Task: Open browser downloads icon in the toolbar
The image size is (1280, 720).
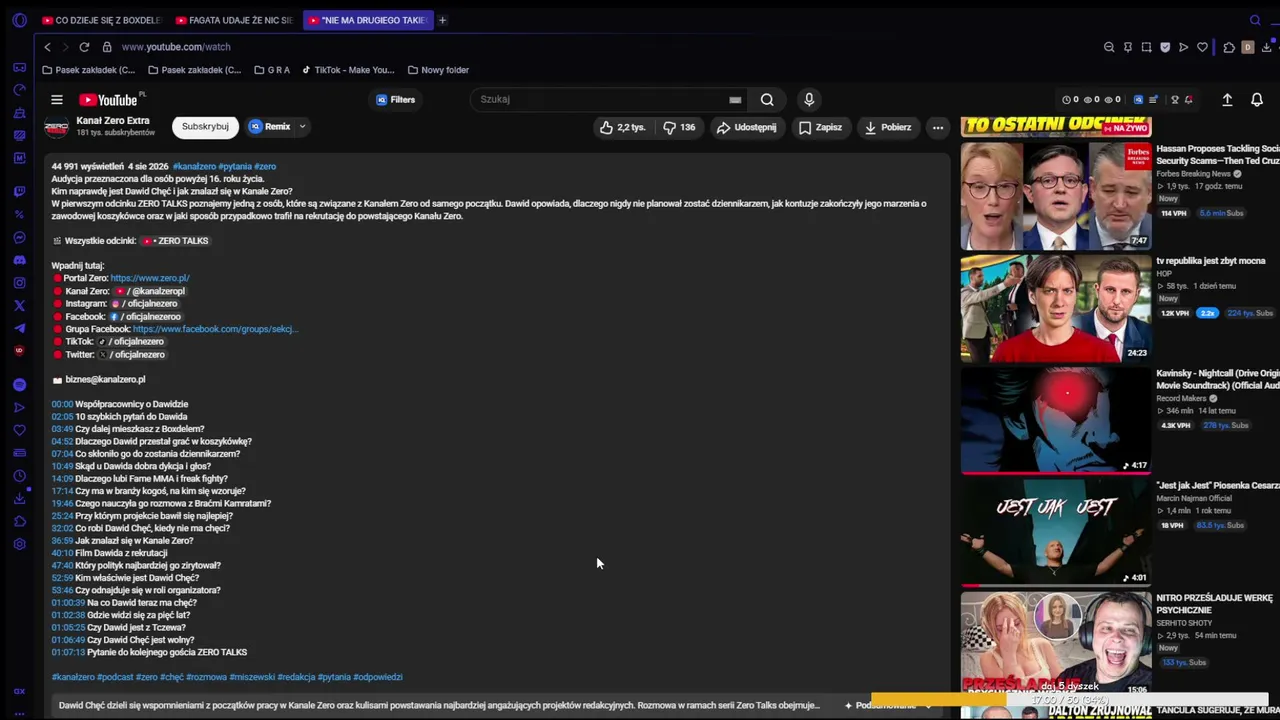Action: [x=1267, y=47]
